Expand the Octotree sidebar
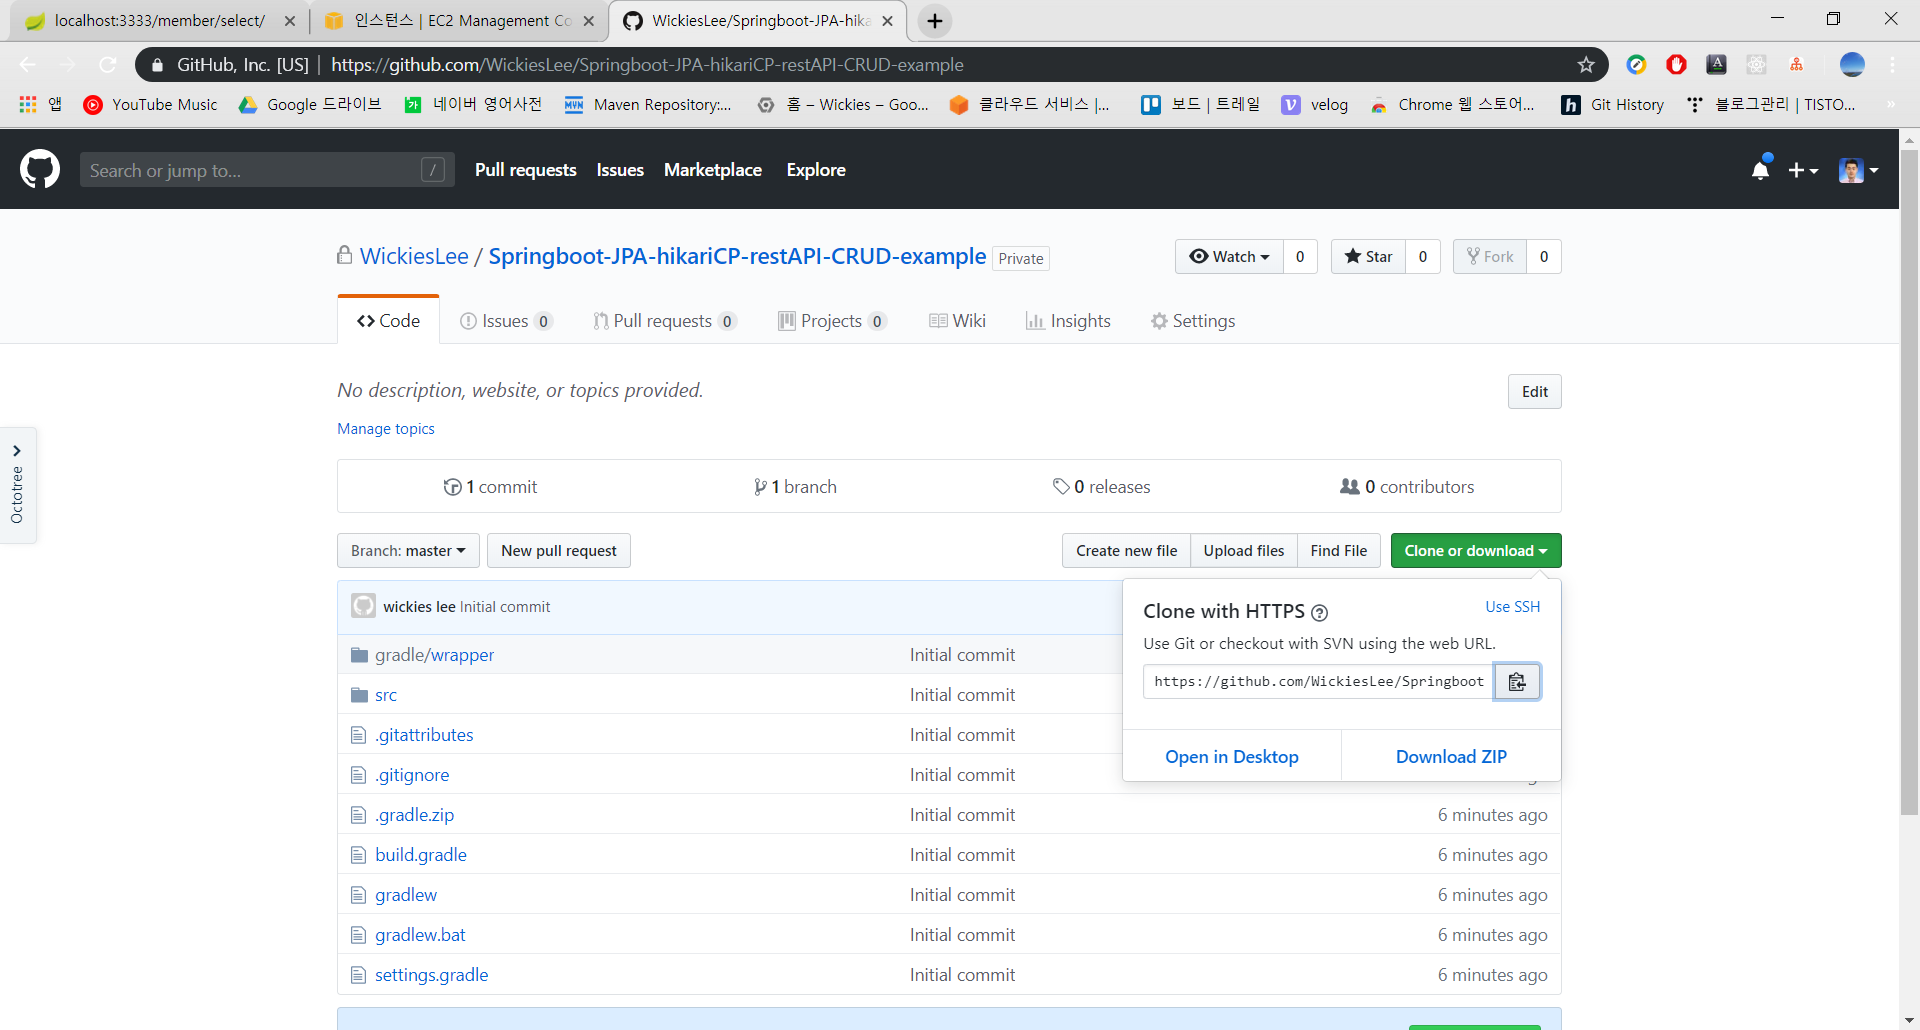 pyautogui.click(x=17, y=486)
